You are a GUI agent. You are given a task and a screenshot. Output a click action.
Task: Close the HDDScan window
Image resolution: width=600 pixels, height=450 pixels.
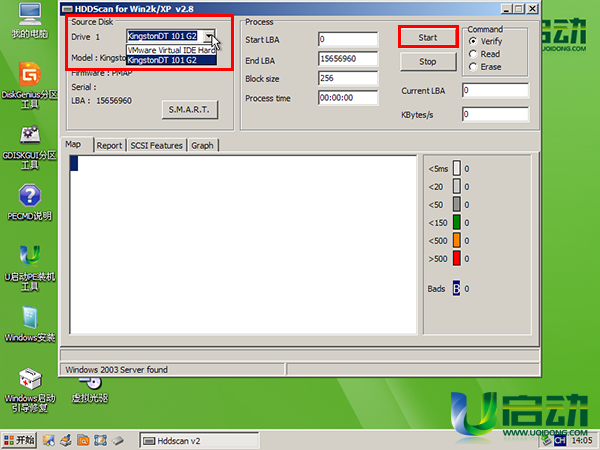pyautogui.click(x=532, y=8)
